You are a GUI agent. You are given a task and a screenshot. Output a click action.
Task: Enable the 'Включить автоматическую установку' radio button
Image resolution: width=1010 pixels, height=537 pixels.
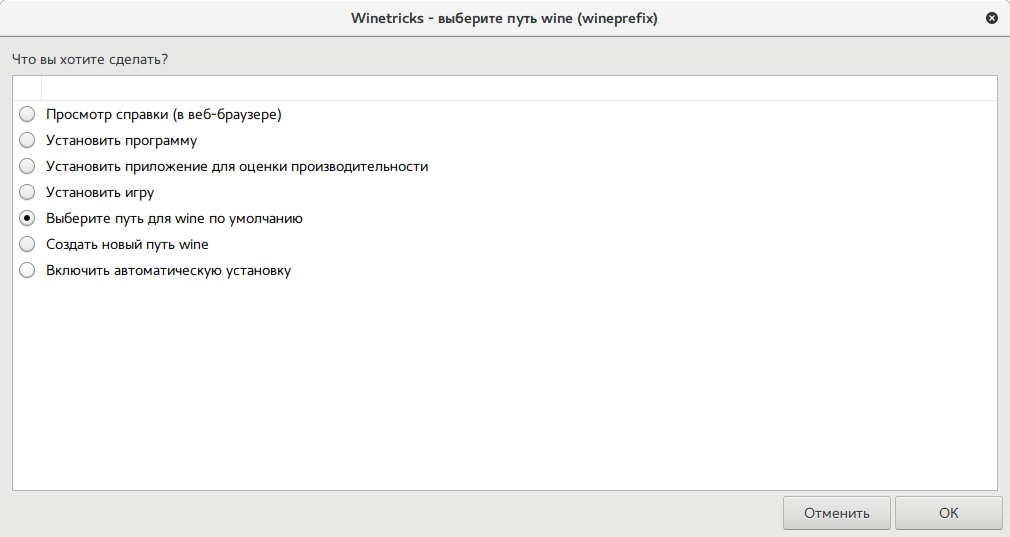(x=27, y=270)
